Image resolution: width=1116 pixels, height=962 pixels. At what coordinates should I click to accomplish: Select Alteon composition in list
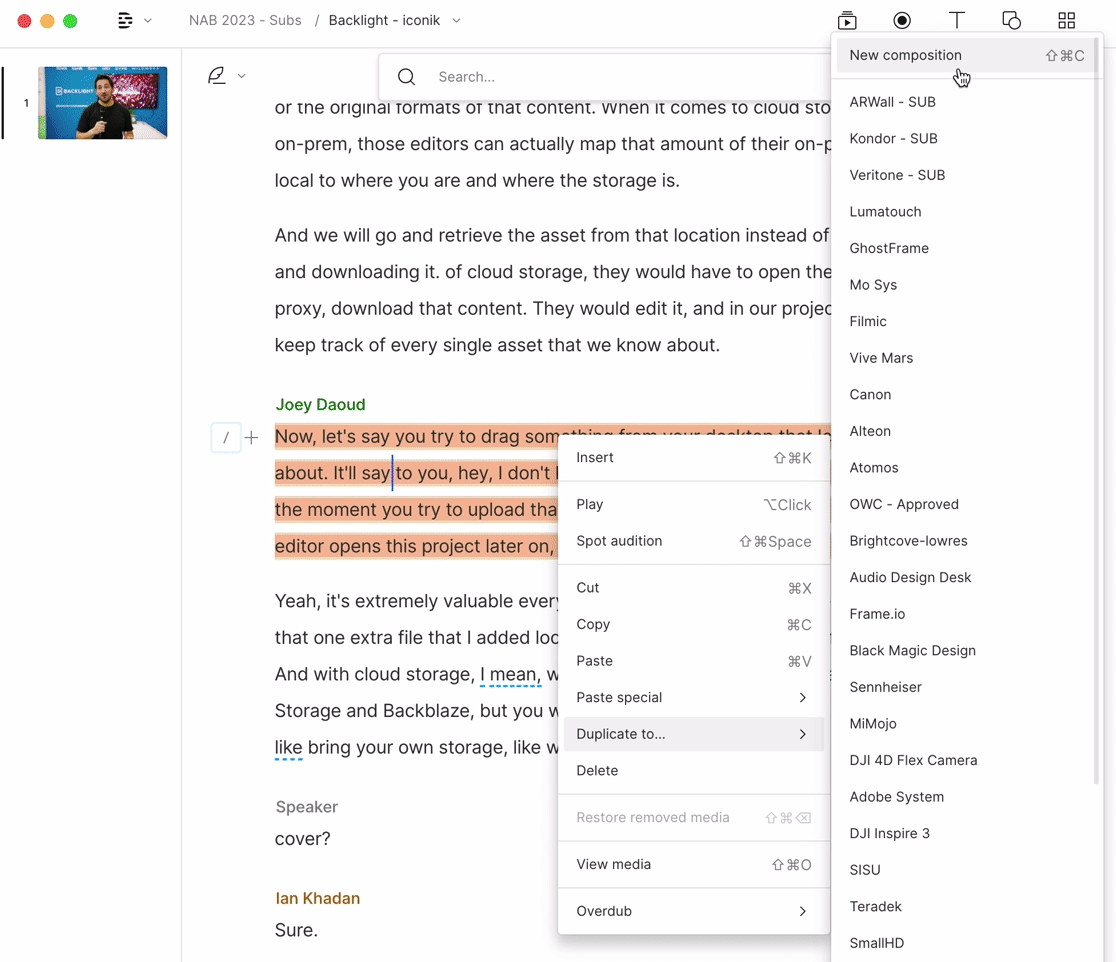click(966, 431)
